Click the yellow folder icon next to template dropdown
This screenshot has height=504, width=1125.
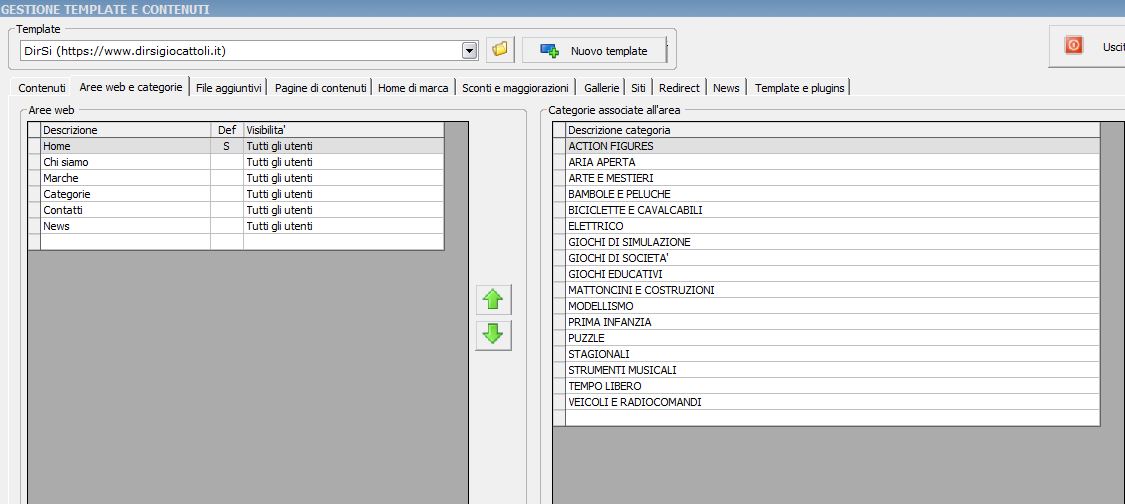(500, 50)
